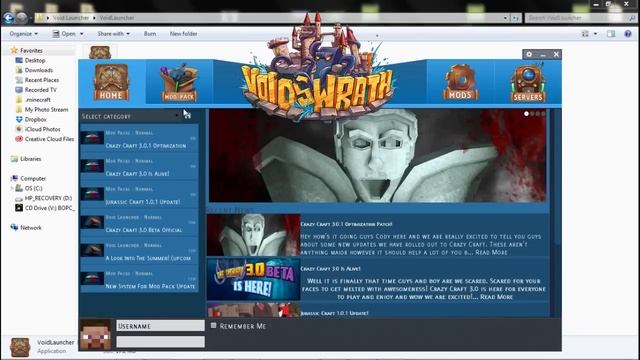Open the Organize menu in Explorer
Viewport: 640px width, 360px height.
(x=24, y=34)
